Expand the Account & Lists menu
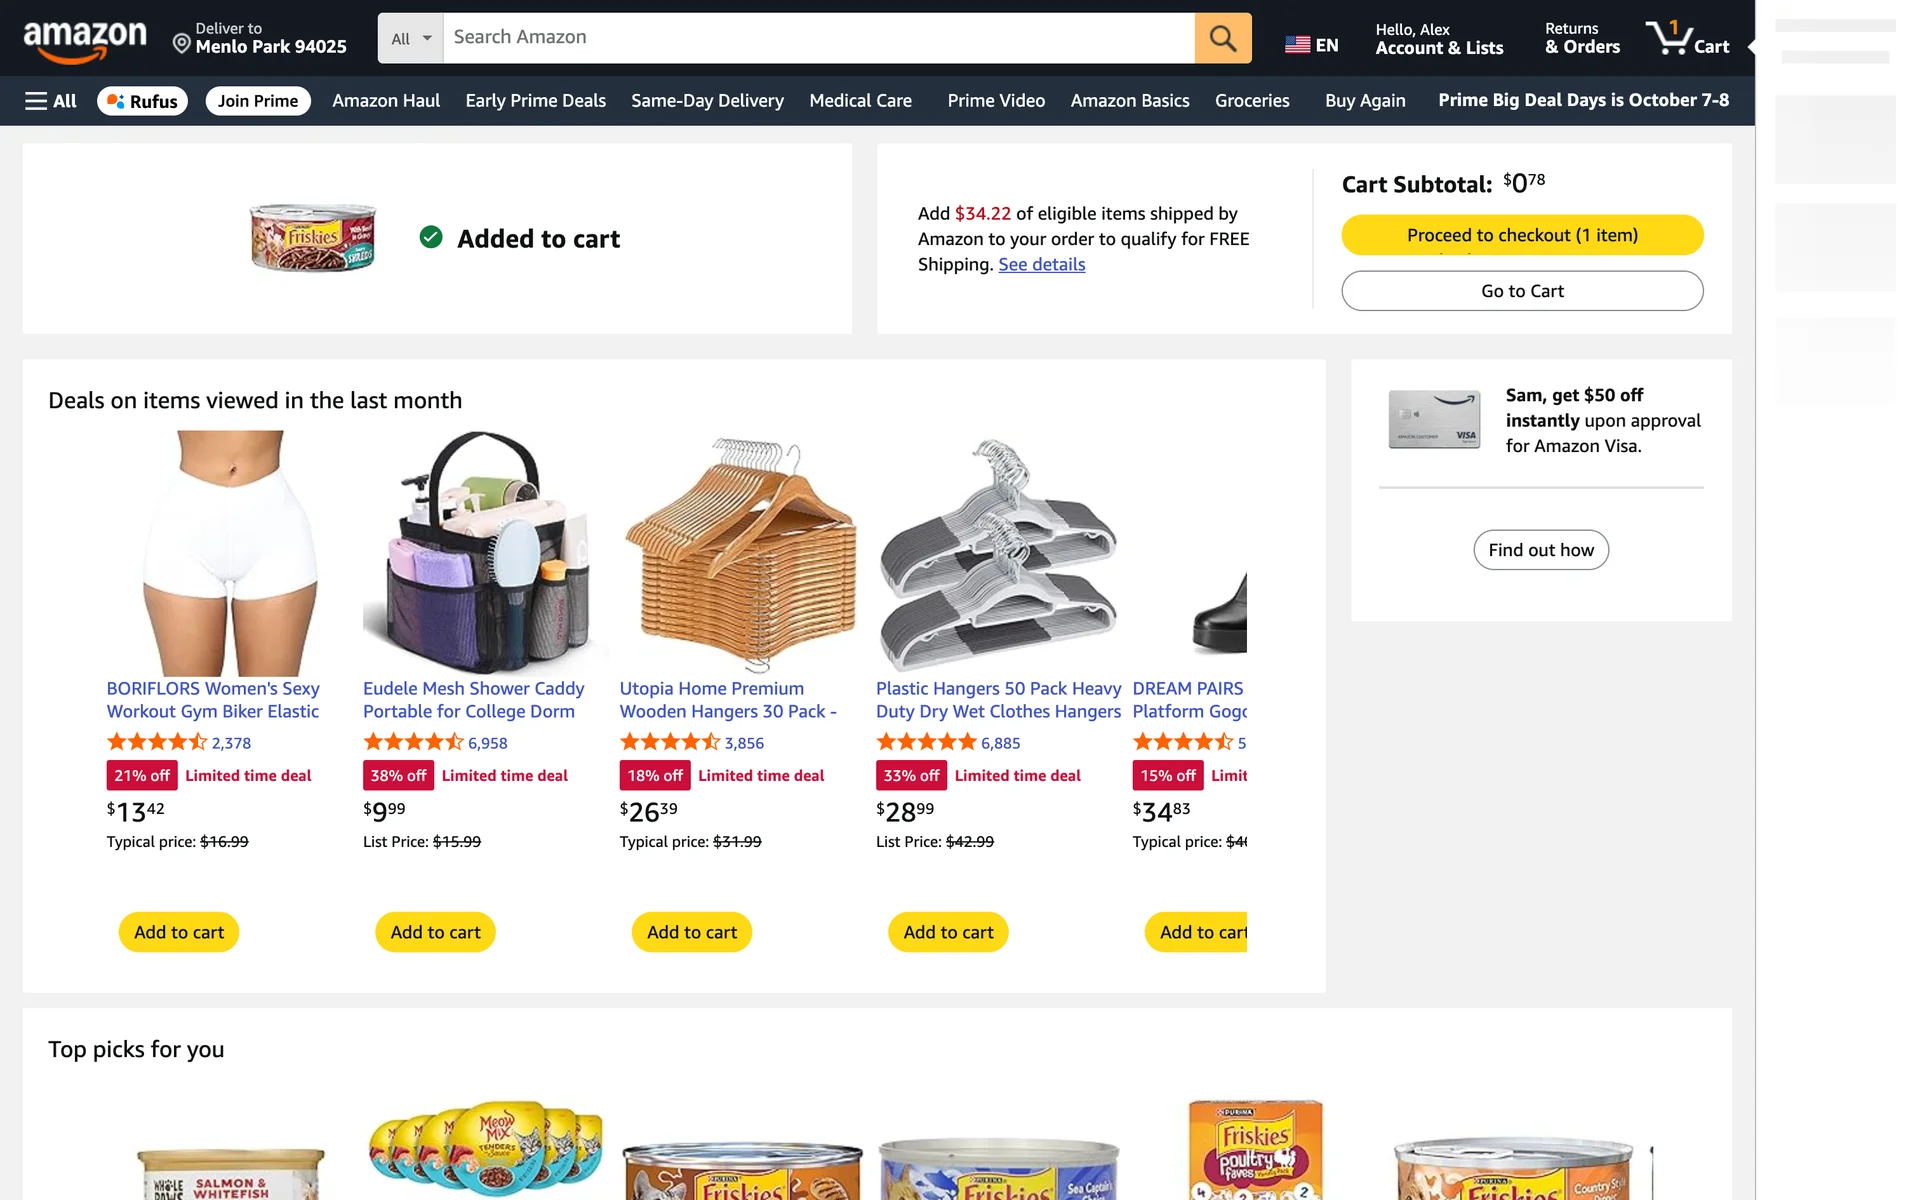The height and width of the screenshot is (1200, 1920). 1438,38
